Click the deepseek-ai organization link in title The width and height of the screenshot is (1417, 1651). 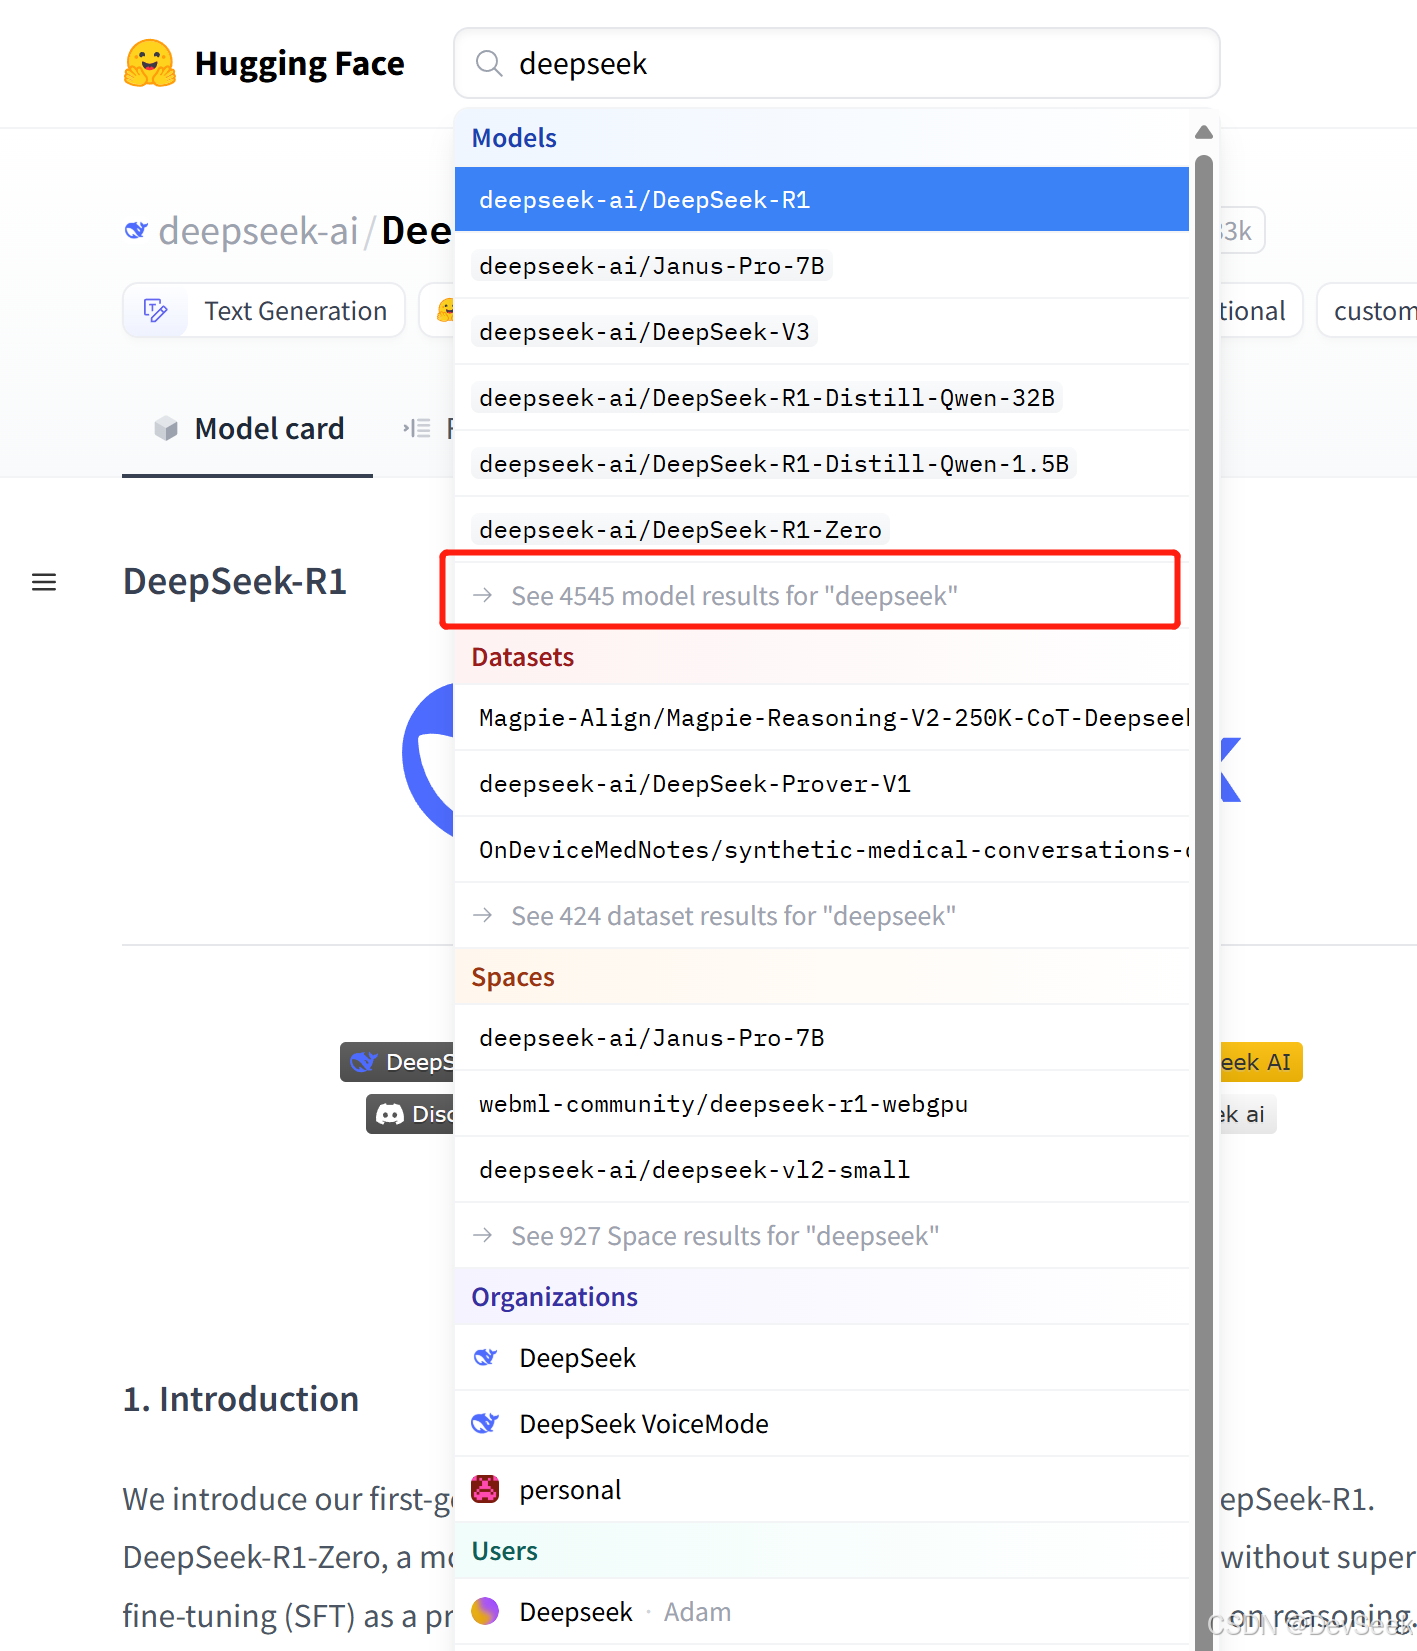[x=258, y=230]
